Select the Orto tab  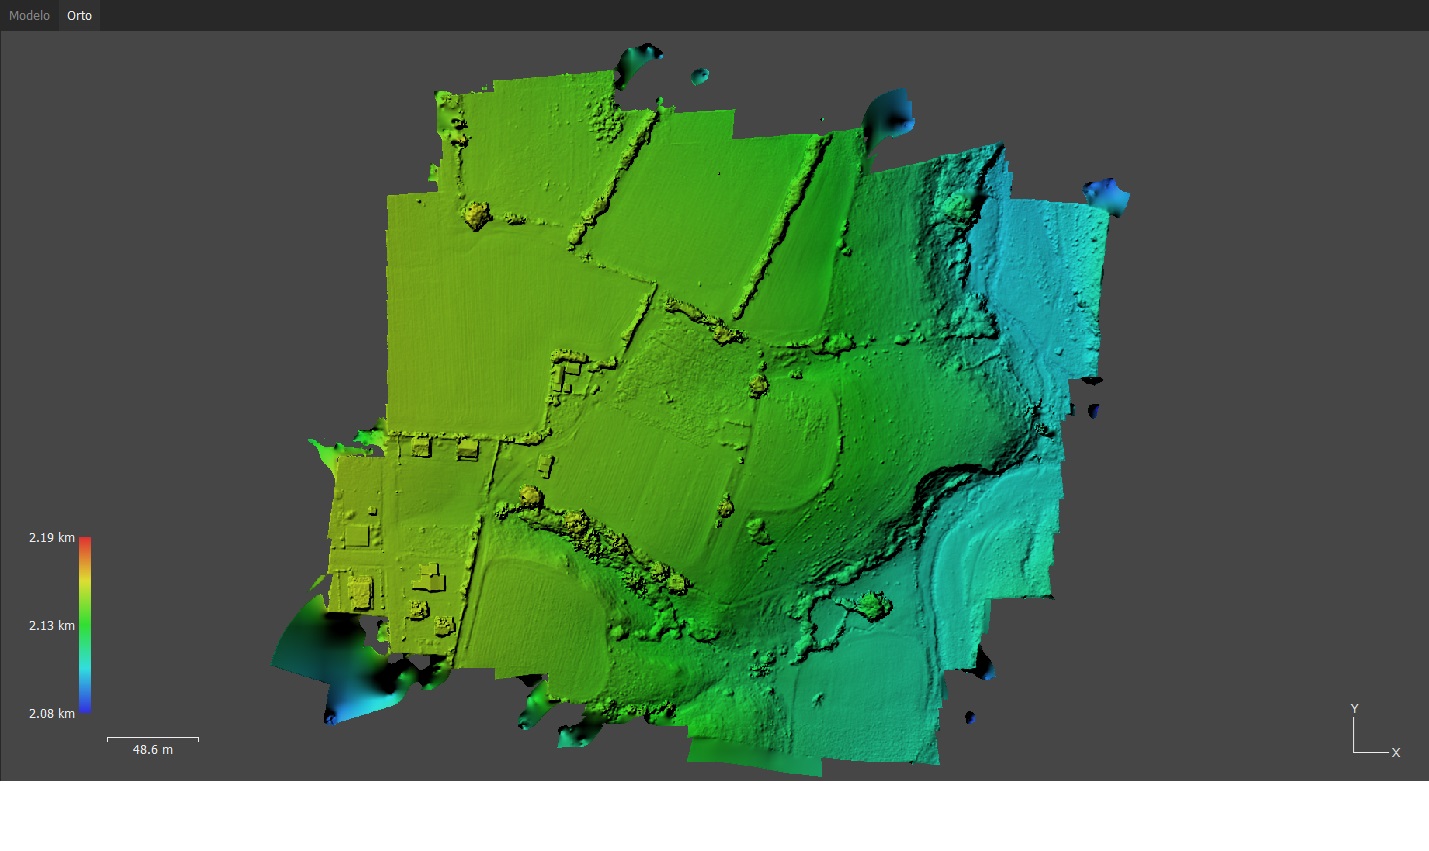click(79, 16)
